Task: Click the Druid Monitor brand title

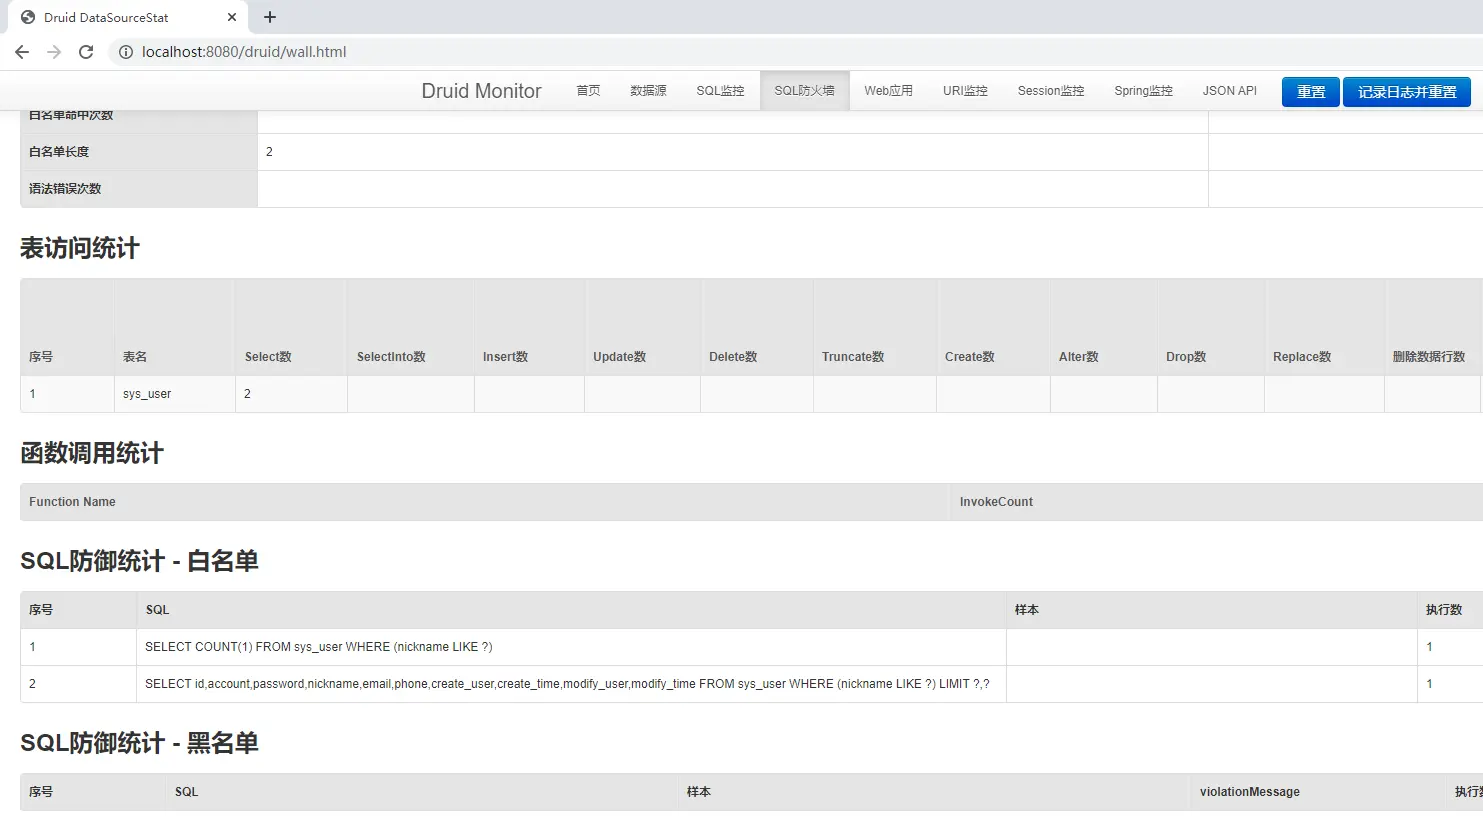Action: [x=481, y=91]
